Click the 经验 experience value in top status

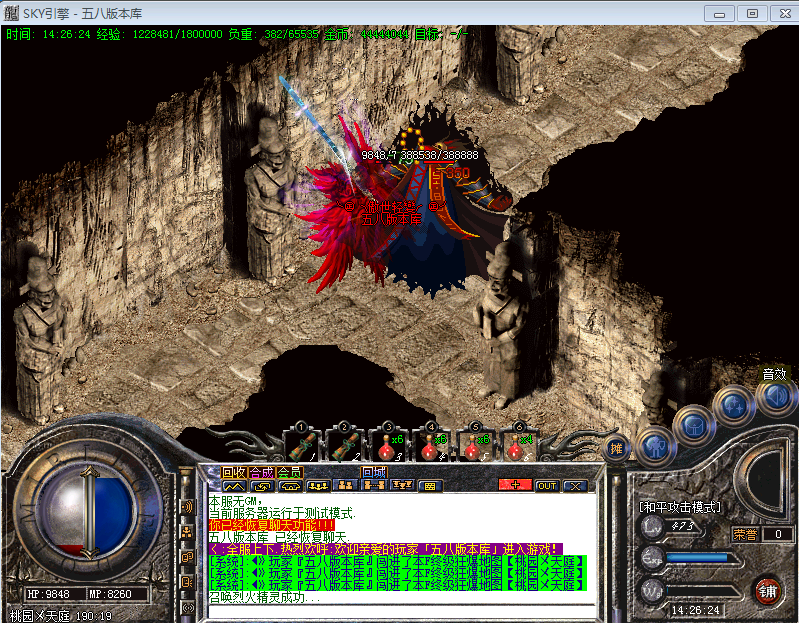tap(159, 34)
